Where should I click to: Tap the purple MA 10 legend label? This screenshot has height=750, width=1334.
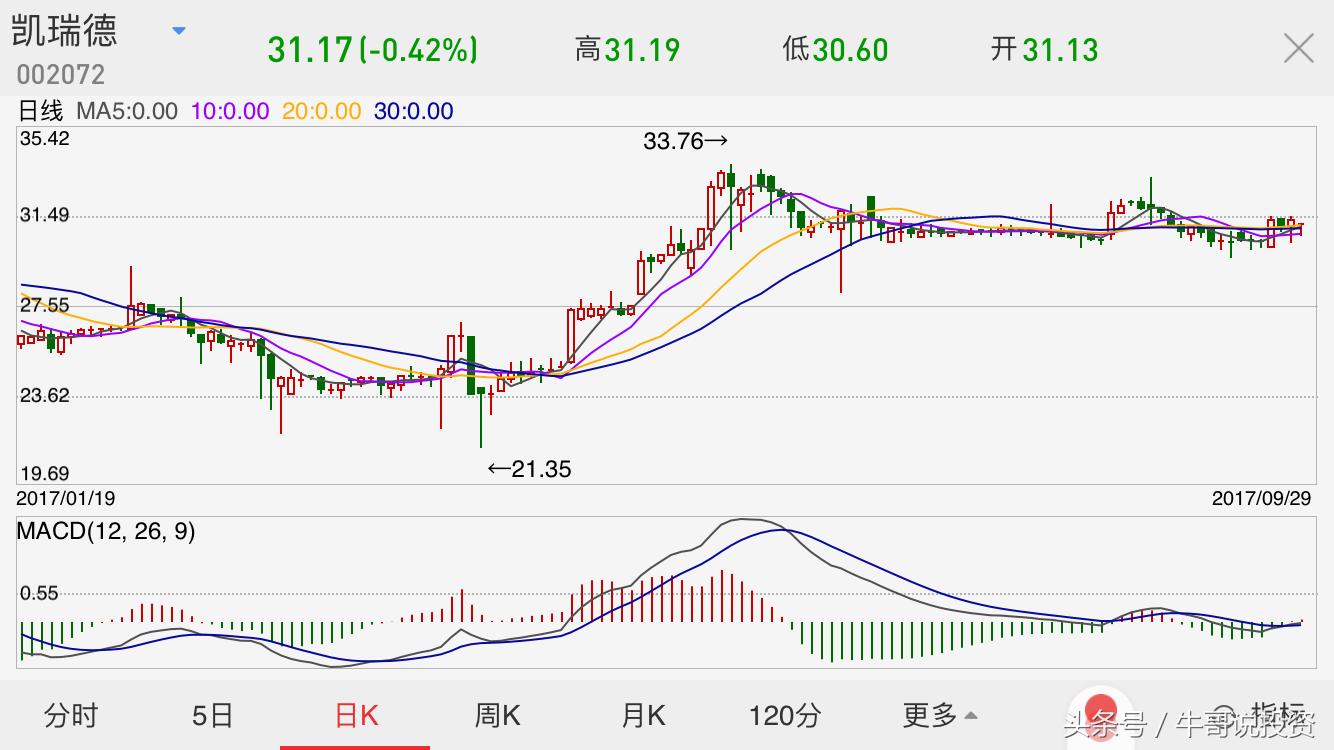pyautogui.click(x=230, y=111)
